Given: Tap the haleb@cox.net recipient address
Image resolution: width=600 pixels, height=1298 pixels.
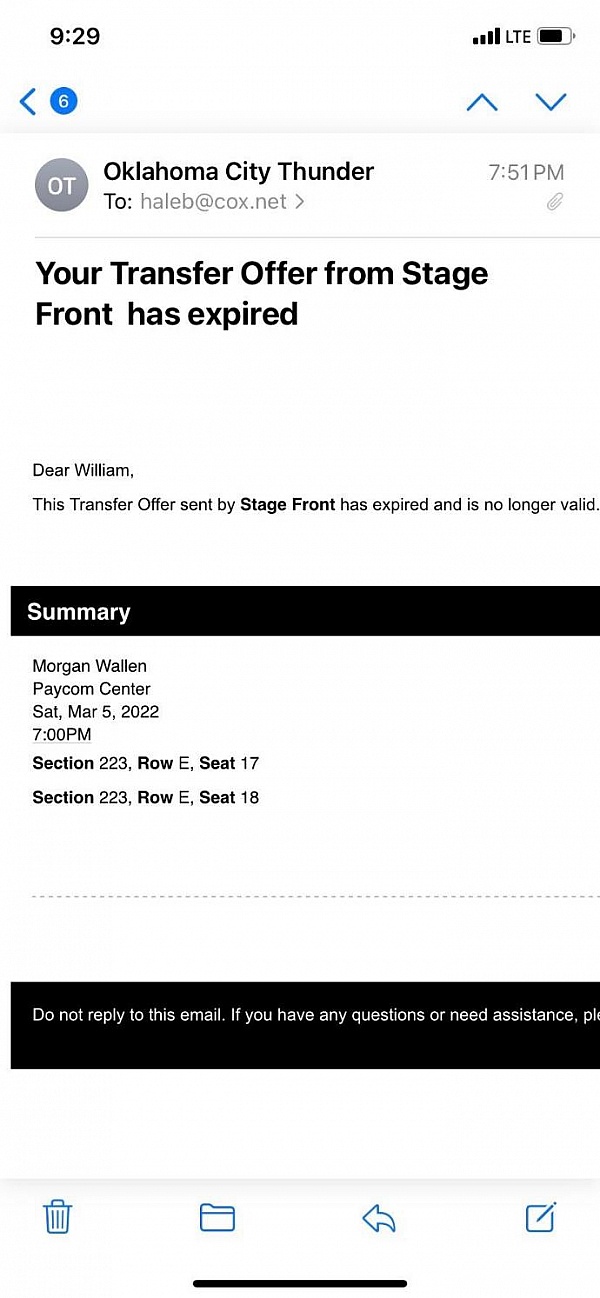Looking at the screenshot, I should point(213,202).
